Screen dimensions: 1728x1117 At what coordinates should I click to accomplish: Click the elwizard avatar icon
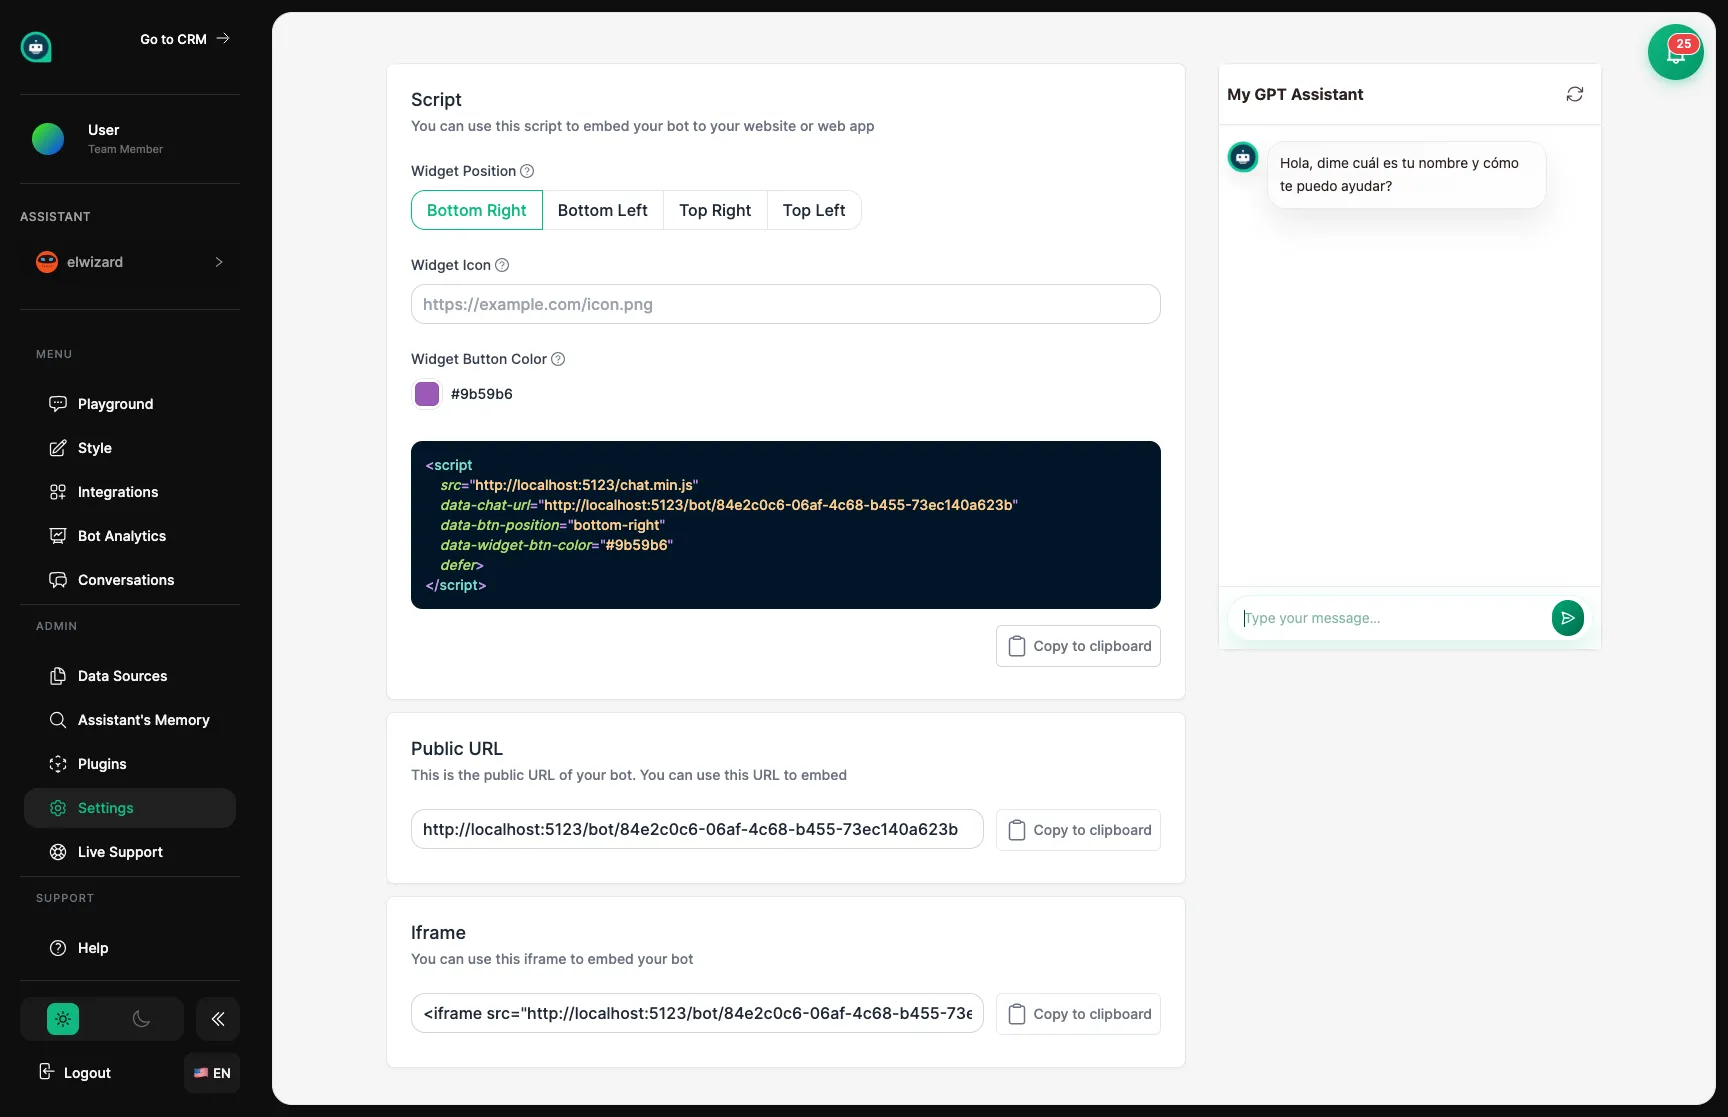47,262
